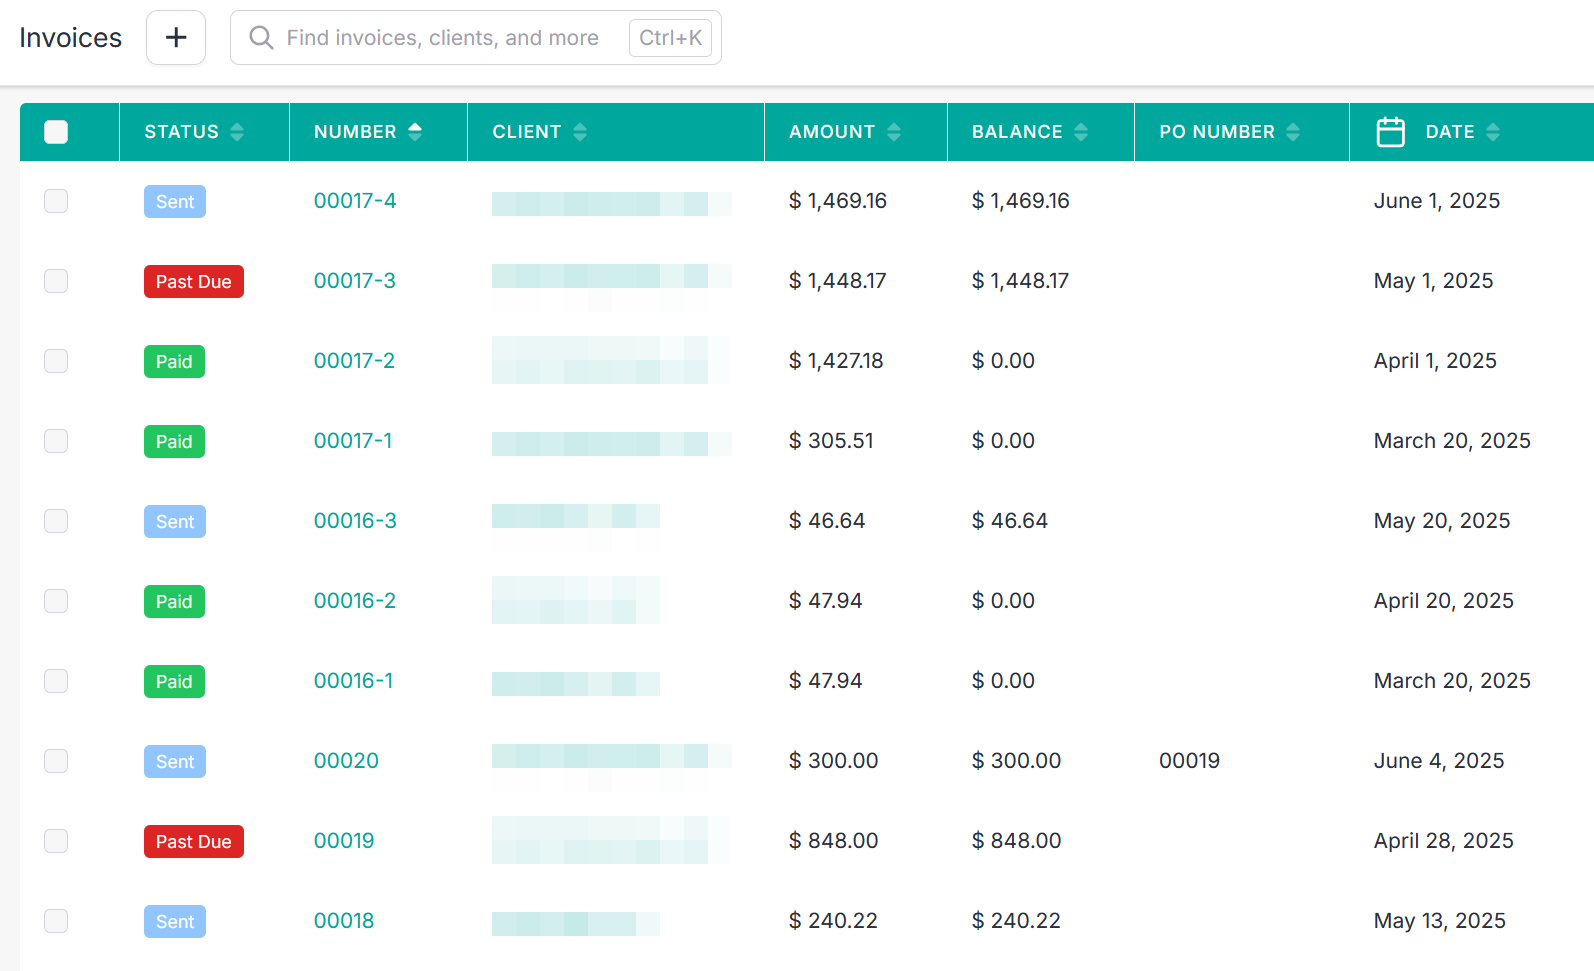Image resolution: width=1594 pixels, height=971 pixels.
Task: Check the box for invoice 00019
Action: [x=56, y=841]
